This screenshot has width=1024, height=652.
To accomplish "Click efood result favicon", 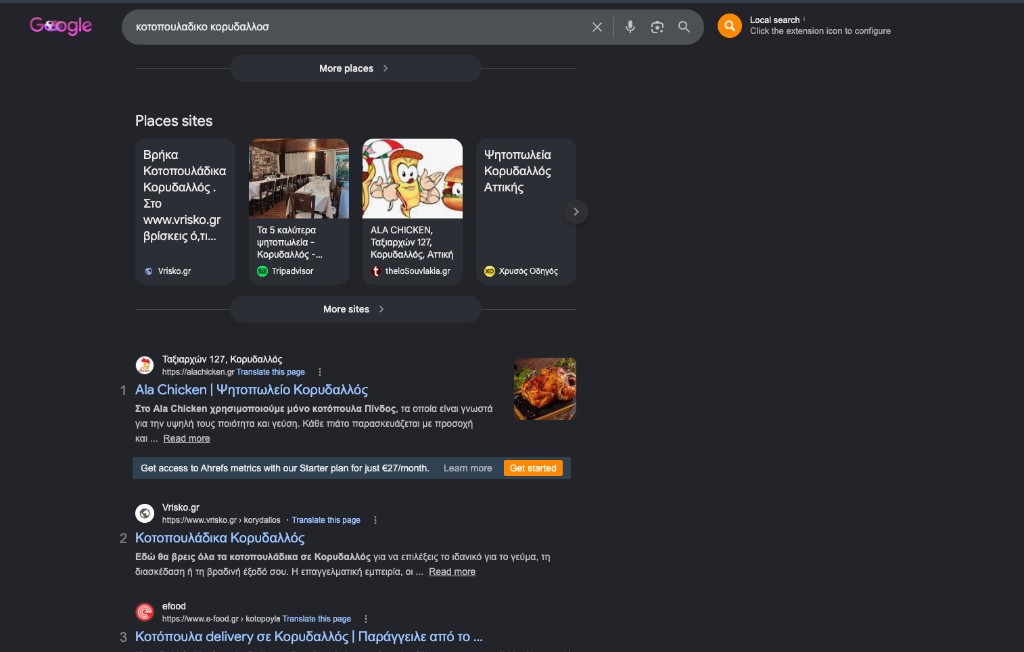I will tap(144, 612).
